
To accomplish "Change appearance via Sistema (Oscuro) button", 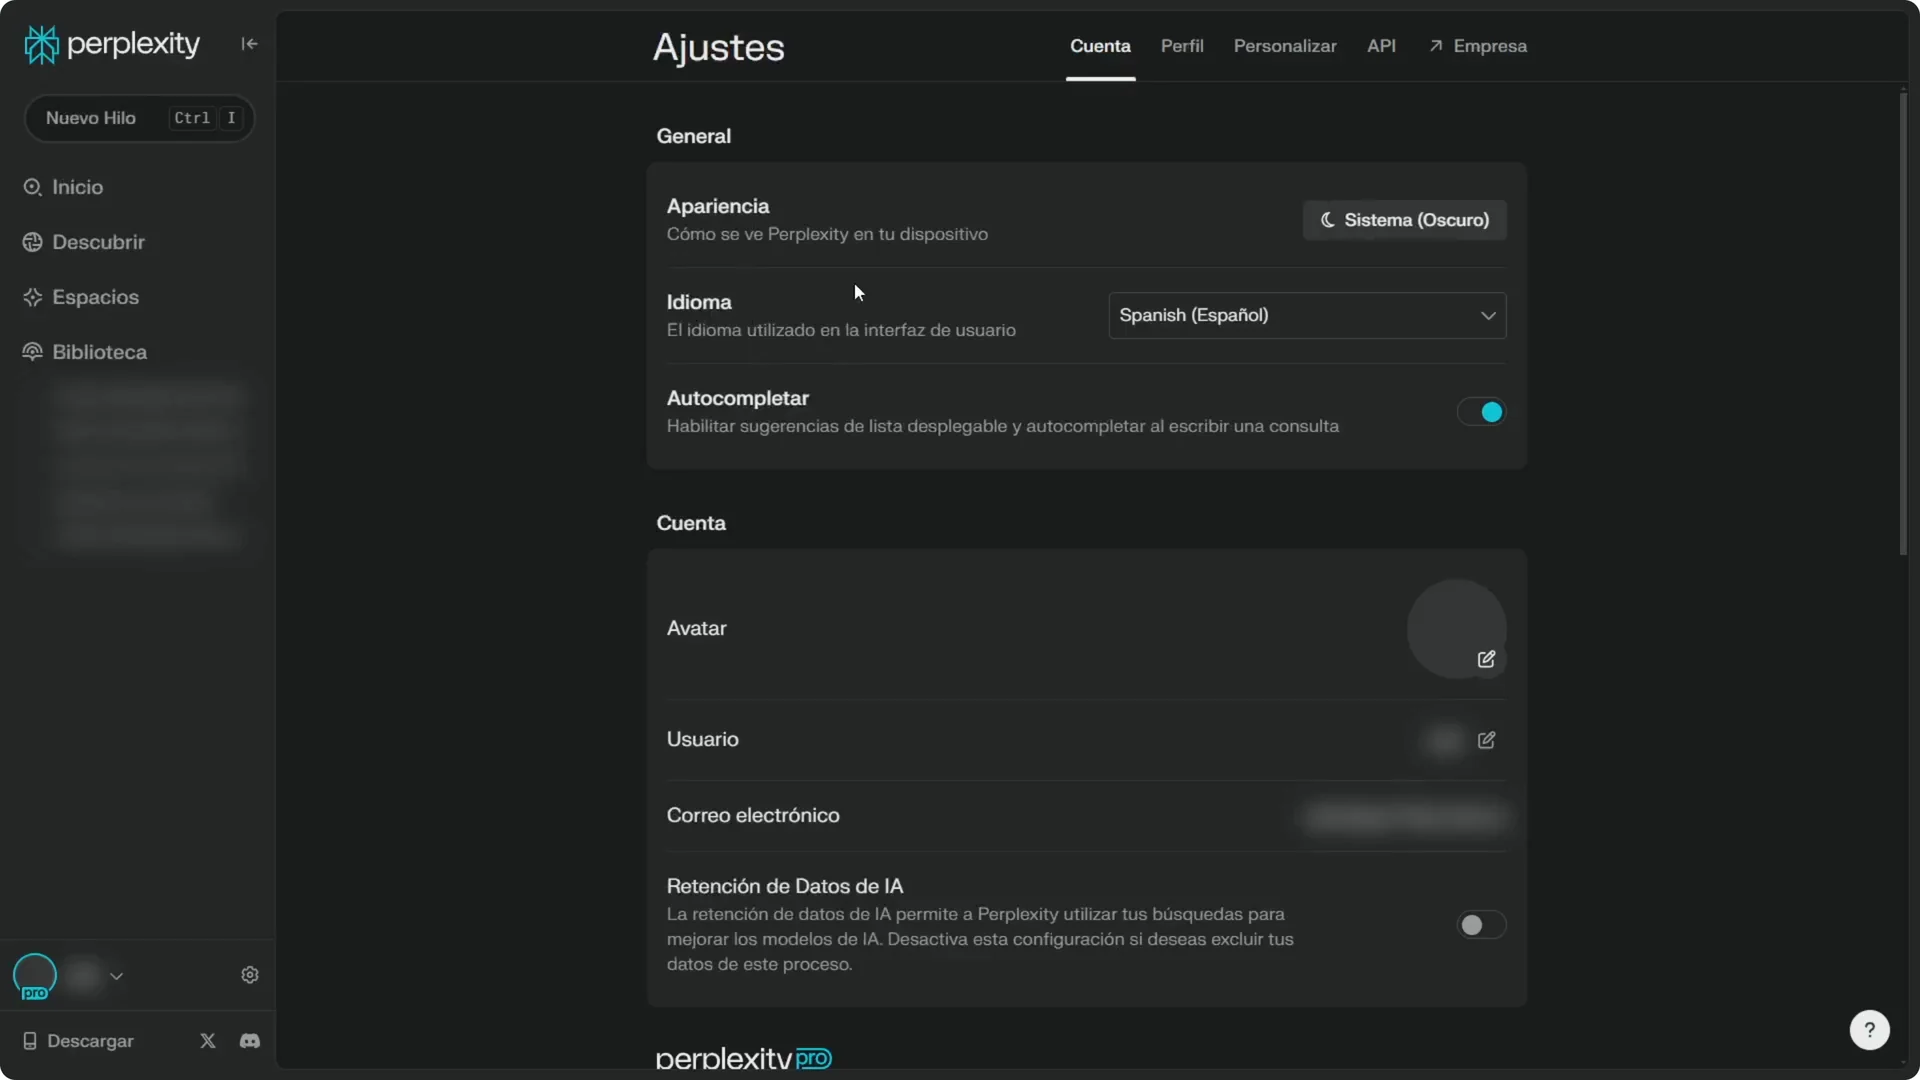I will point(1403,220).
